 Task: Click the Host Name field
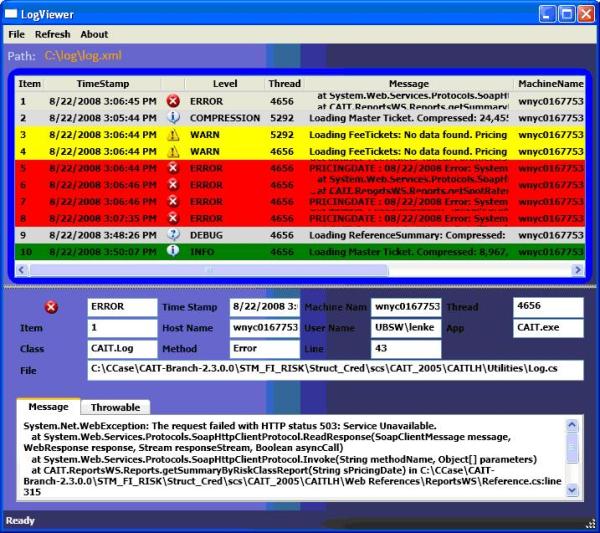(264, 328)
